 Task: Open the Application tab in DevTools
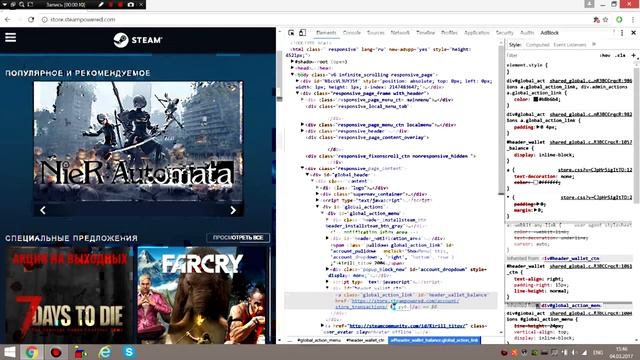pos(476,33)
